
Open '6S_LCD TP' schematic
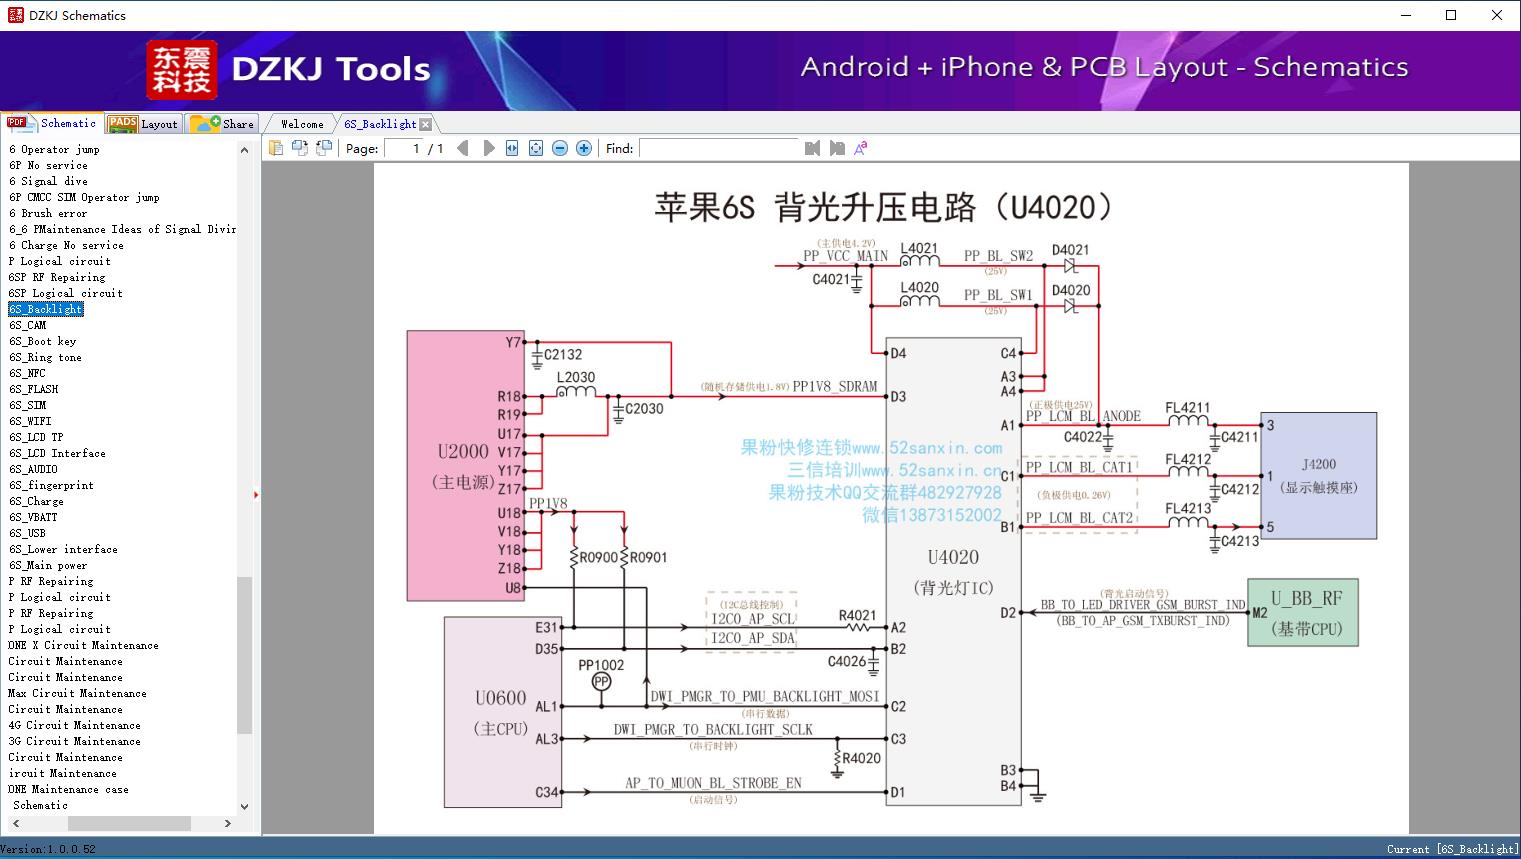36,437
